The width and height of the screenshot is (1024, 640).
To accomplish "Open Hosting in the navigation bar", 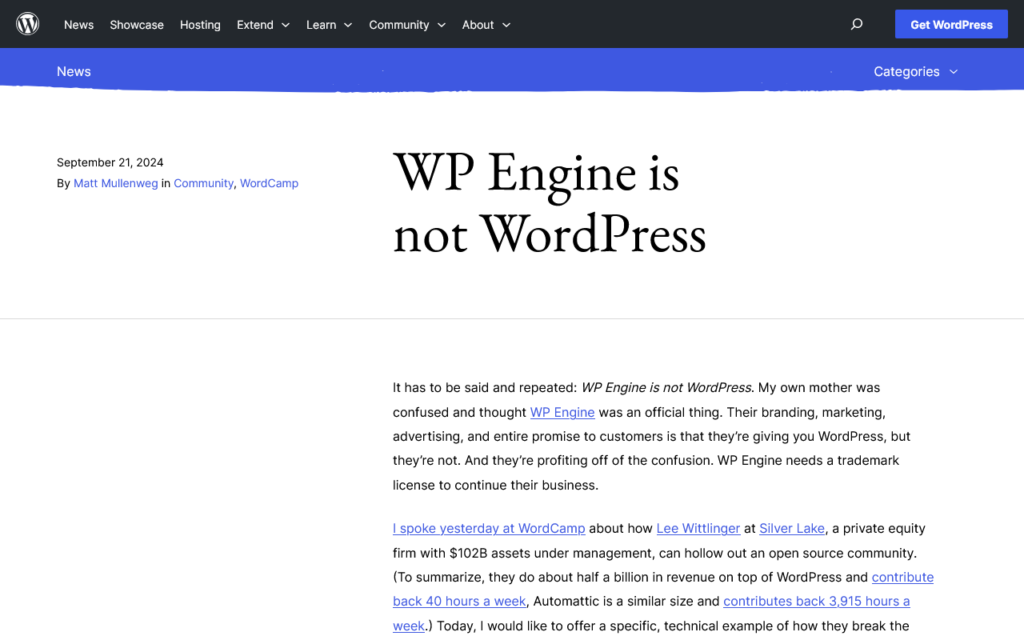I will (x=200, y=25).
